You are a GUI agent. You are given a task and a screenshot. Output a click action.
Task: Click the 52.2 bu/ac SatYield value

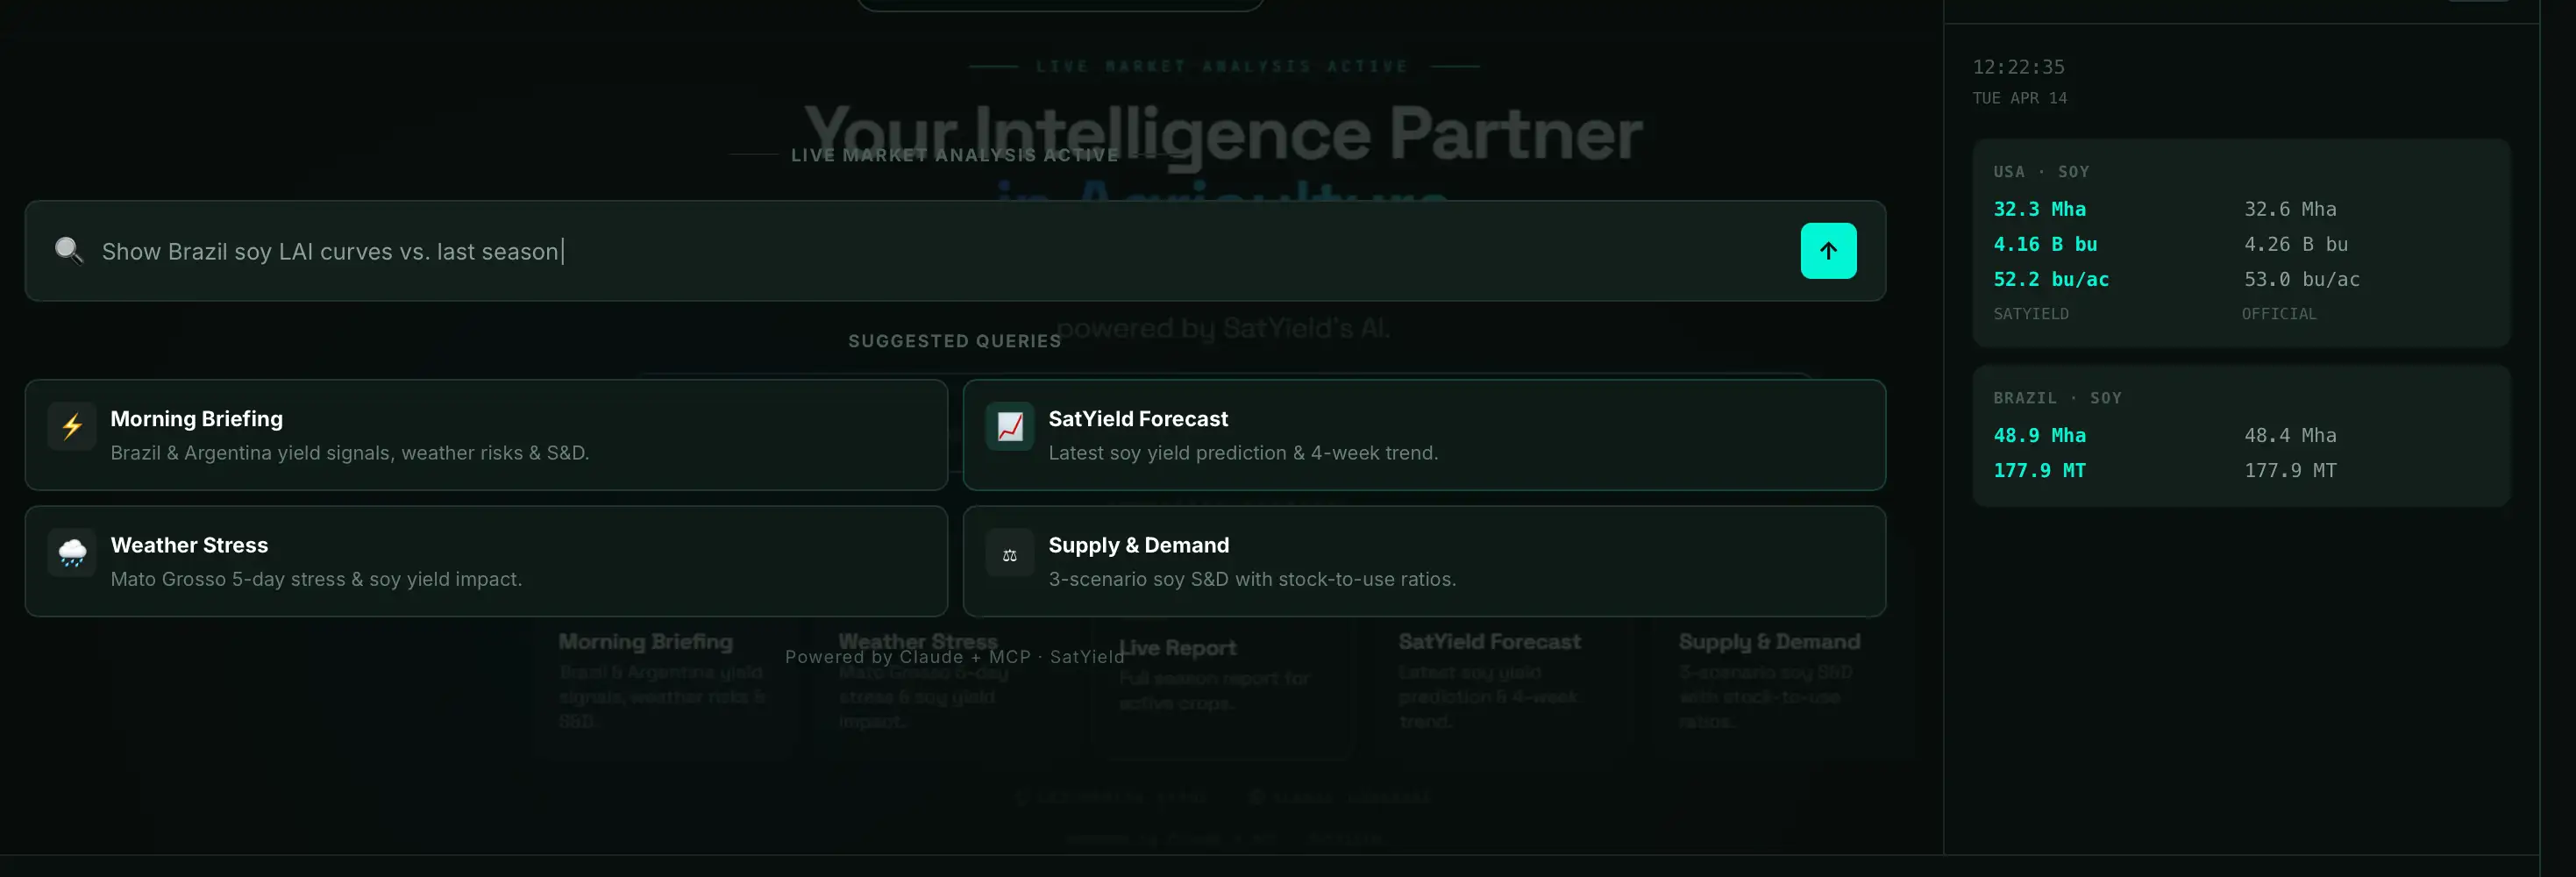(2051, 279)
